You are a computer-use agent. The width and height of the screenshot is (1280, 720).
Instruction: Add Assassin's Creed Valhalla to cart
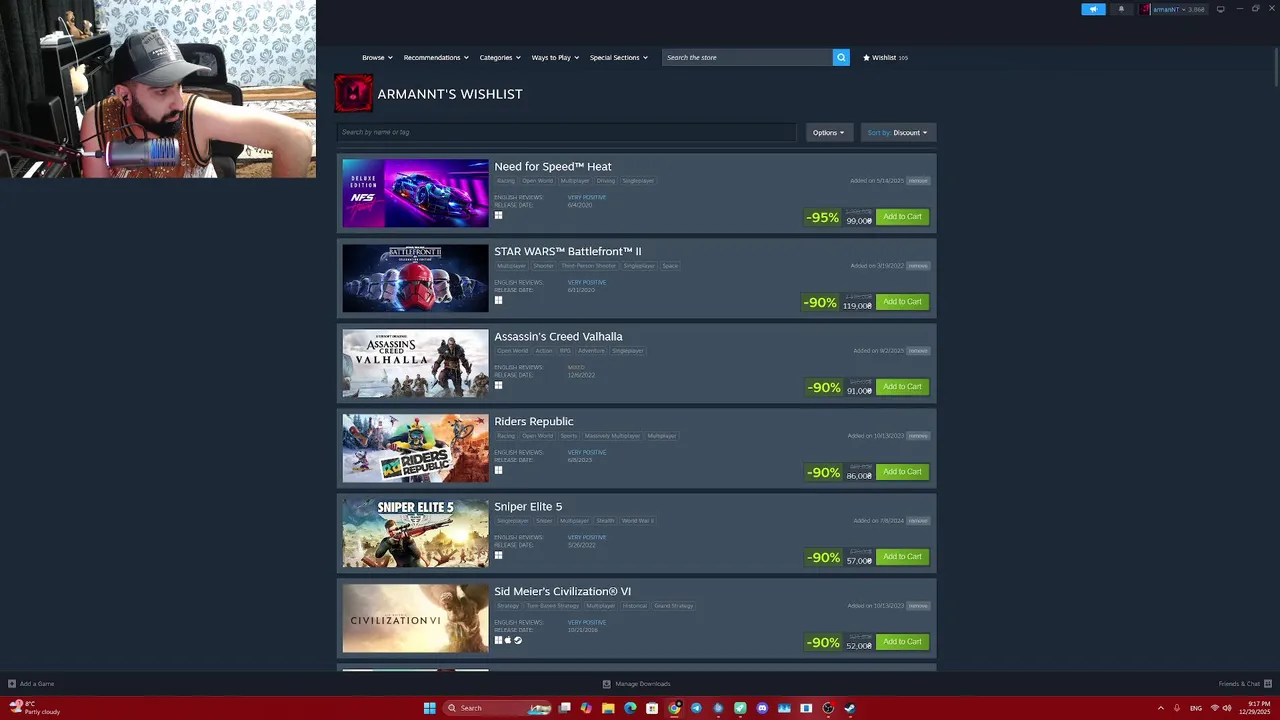tap(902, 386)
